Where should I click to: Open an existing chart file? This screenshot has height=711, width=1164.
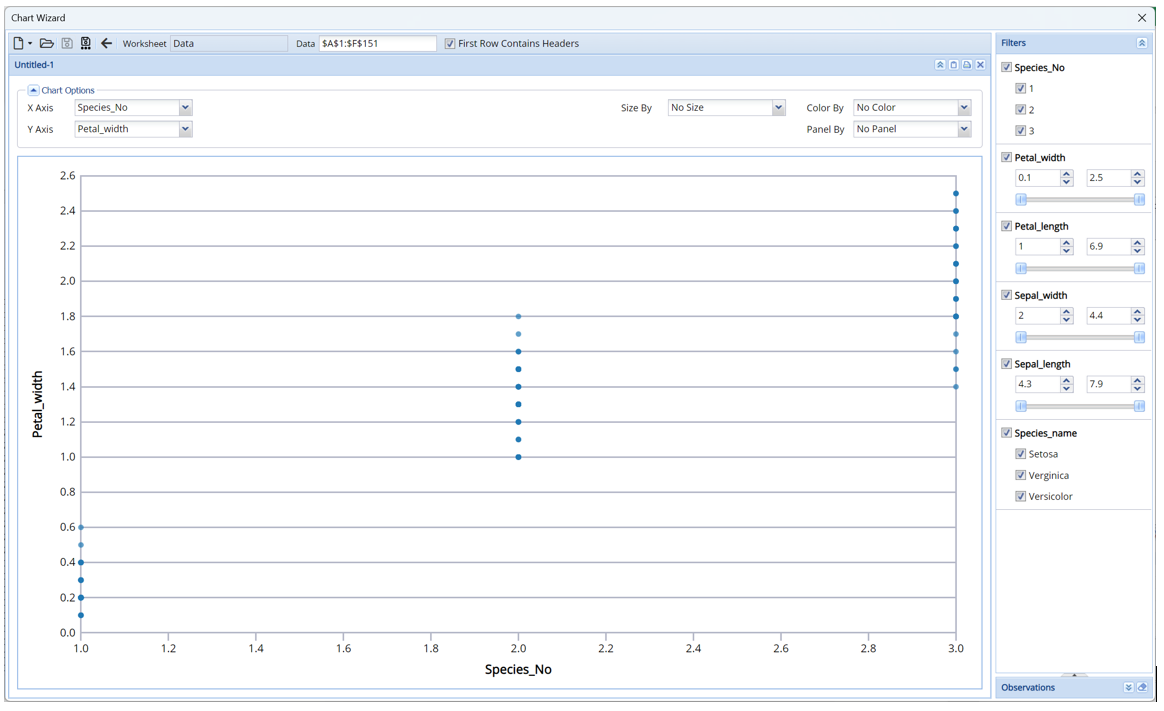tap(46, 43)
